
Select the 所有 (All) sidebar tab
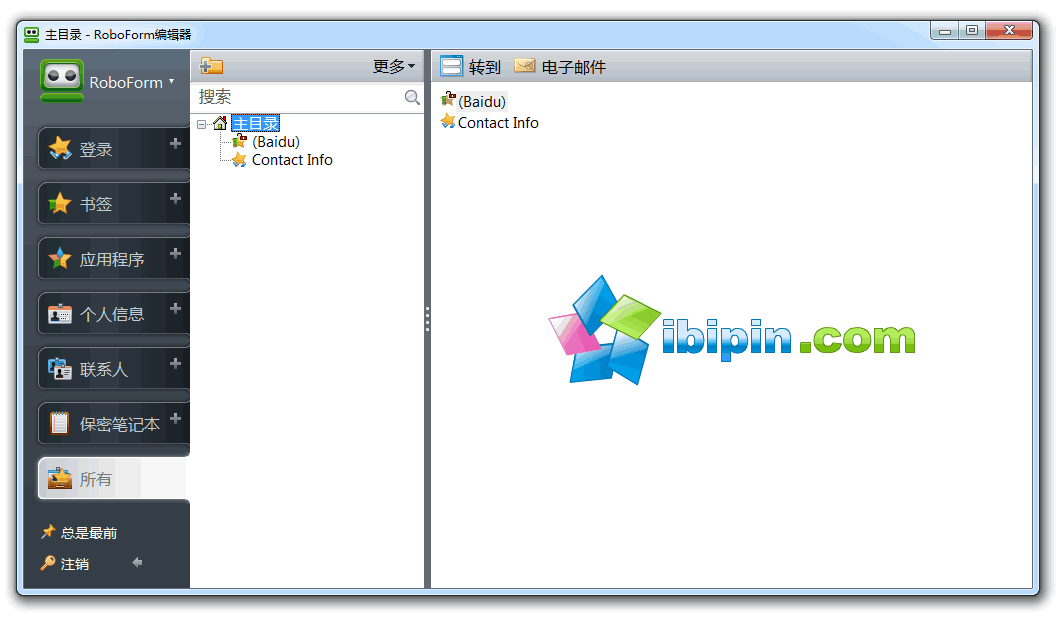(x=113, y=478)
